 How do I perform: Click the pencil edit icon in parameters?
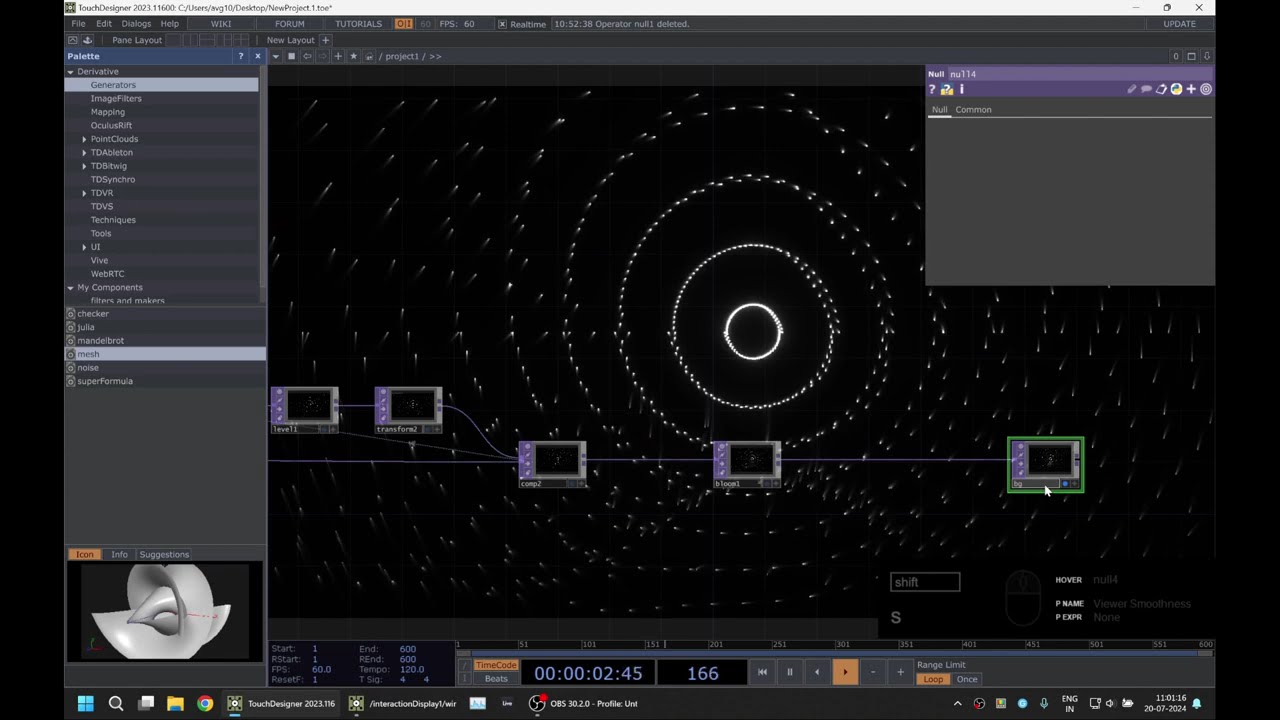[x=1132, y=89]
